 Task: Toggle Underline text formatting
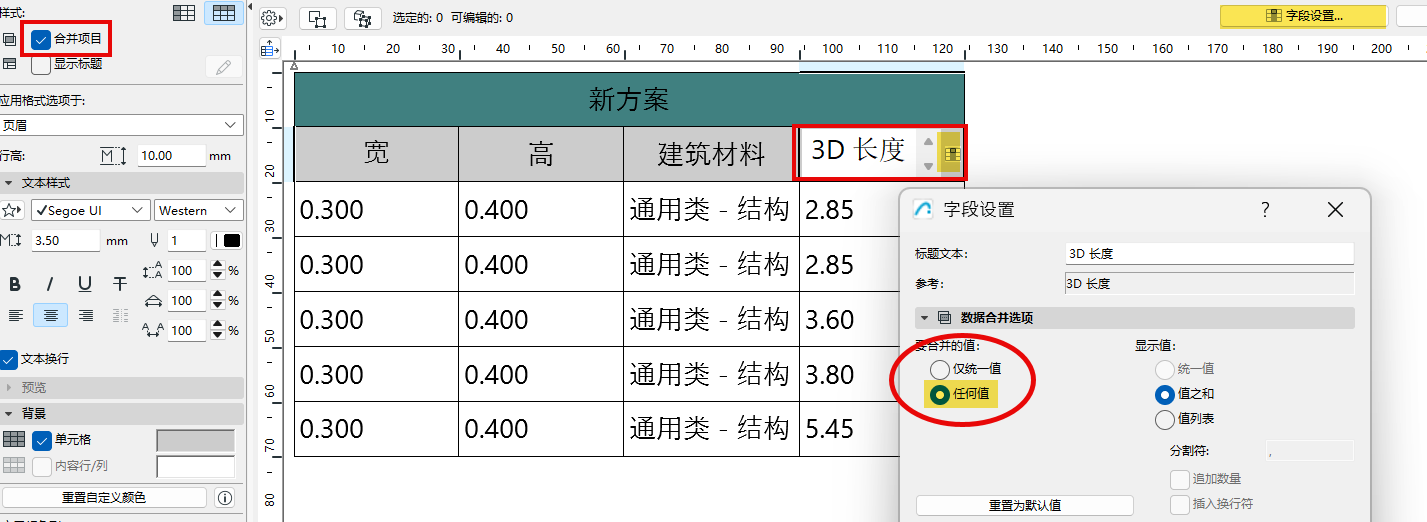(85, 285)
